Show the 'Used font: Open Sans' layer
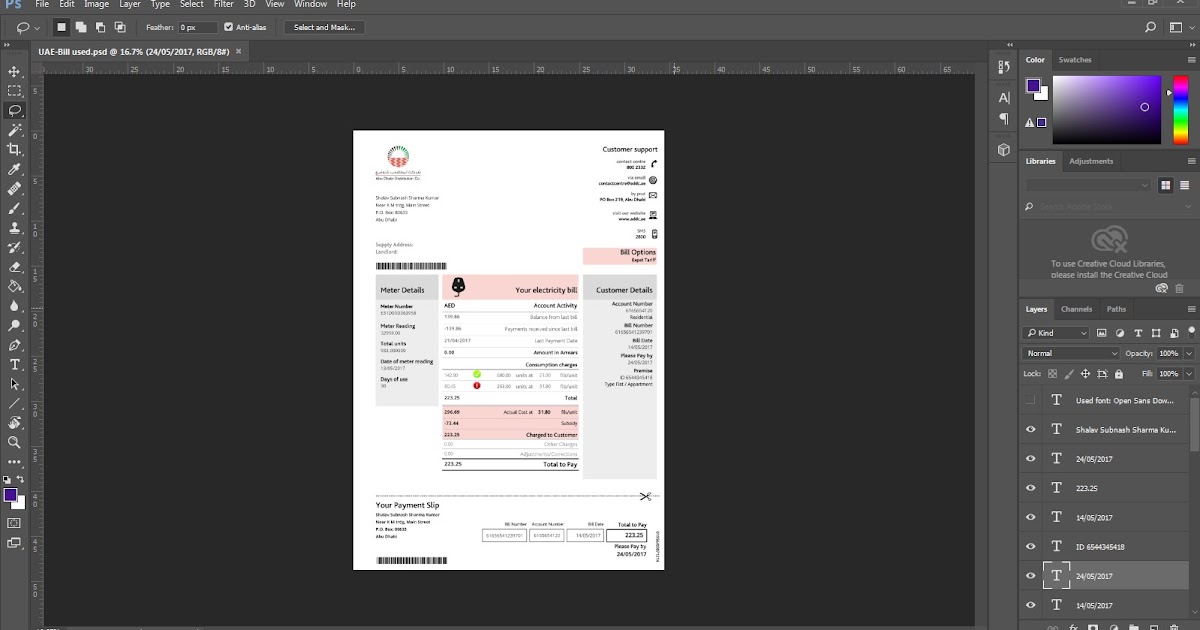Image resolution: width=1200 pixels, height=630 pixels. (x=1031, y=399)
